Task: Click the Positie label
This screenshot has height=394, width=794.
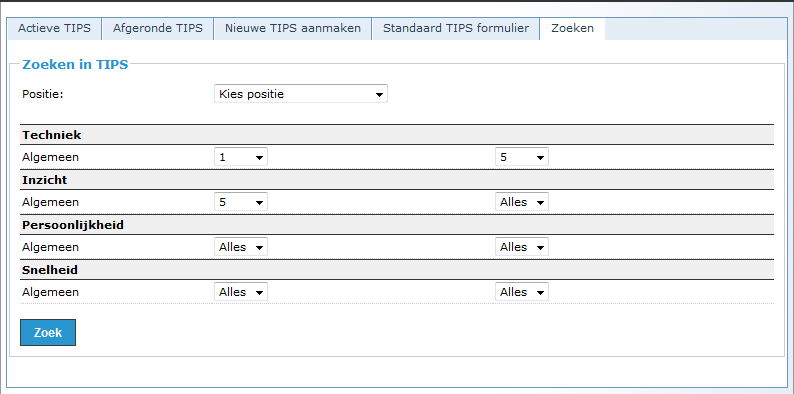Action: 43,94
